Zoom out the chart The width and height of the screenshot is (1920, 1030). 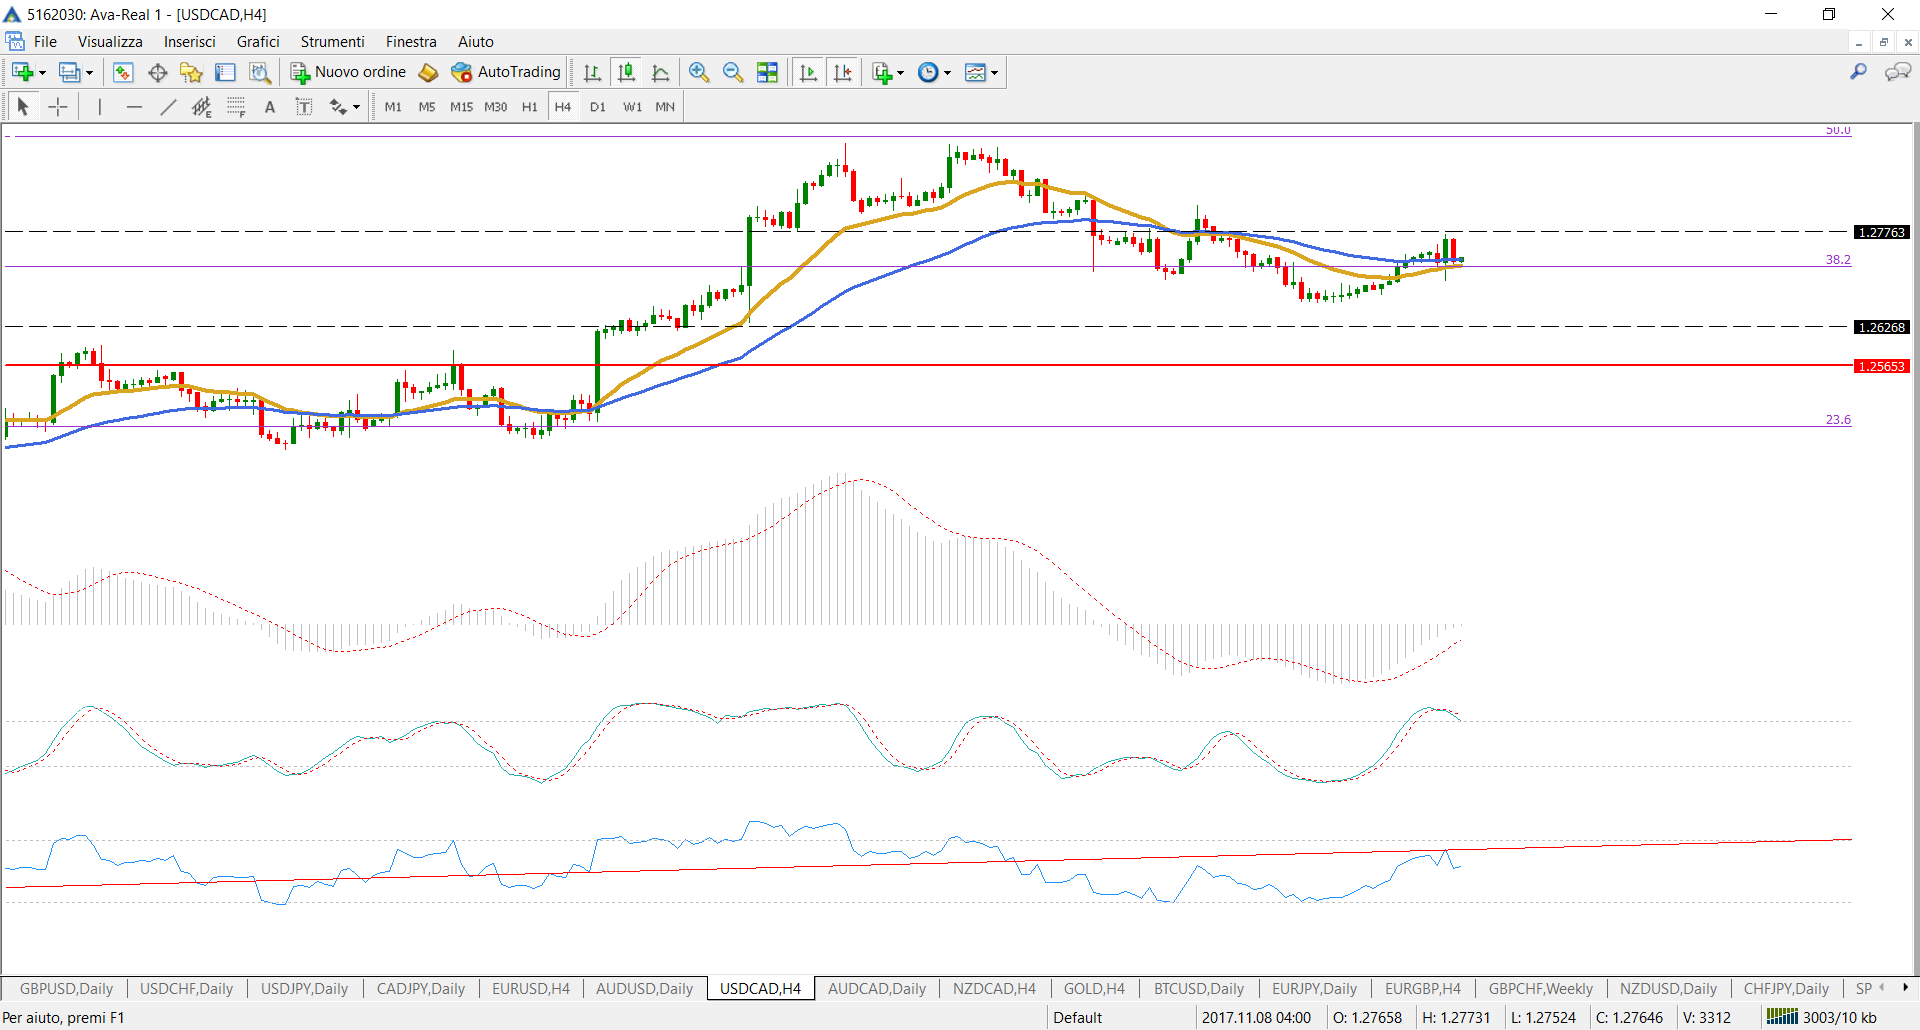pos(733,72)
